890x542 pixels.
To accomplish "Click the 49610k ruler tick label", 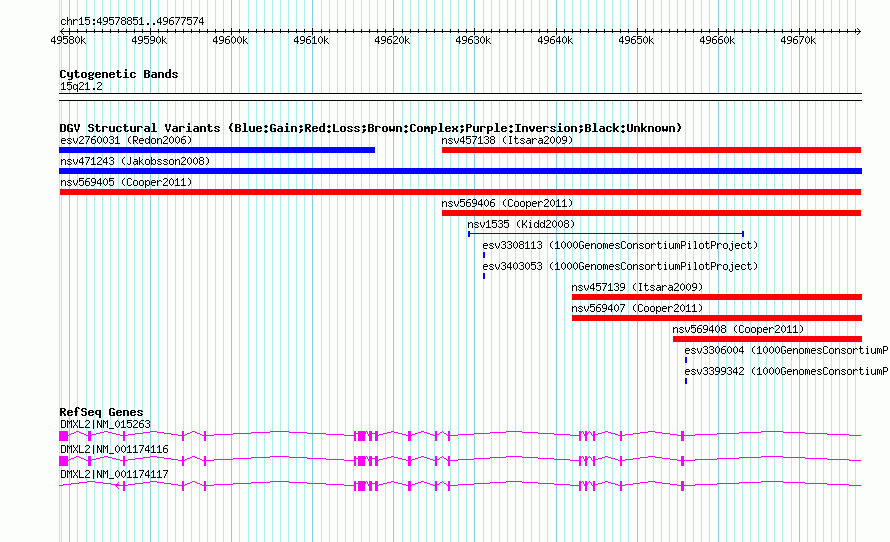I will pyautogui.click(x=311, y=40).
